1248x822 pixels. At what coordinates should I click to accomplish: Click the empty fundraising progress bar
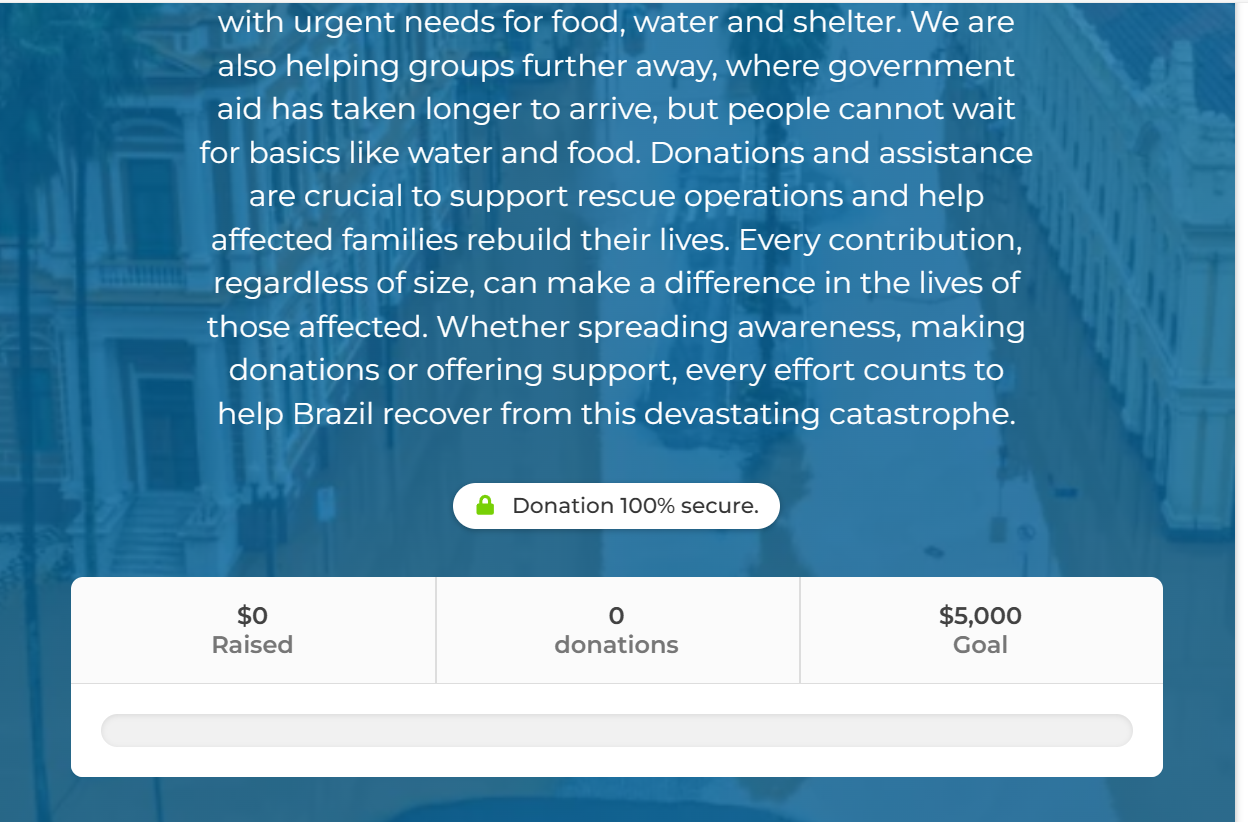point(616,730)
